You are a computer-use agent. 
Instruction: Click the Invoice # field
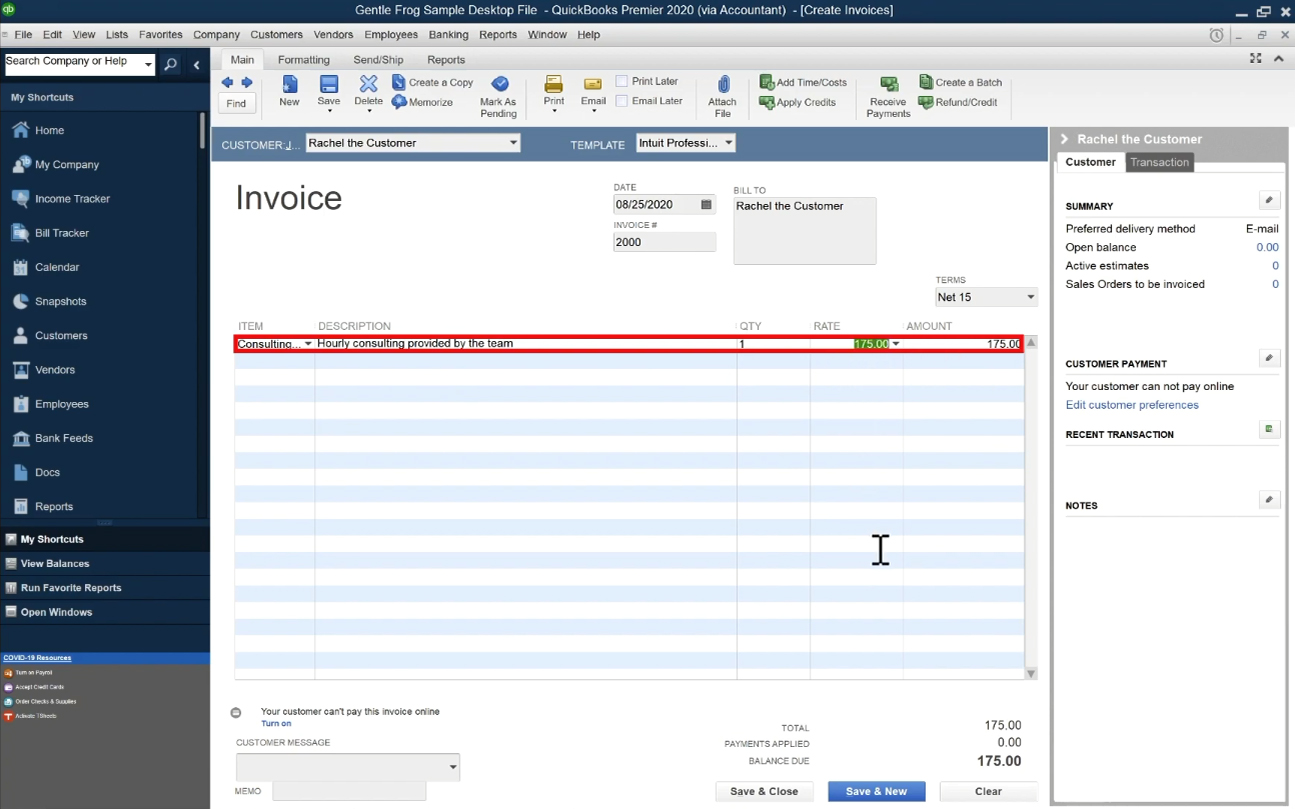[x=664, y=242]
